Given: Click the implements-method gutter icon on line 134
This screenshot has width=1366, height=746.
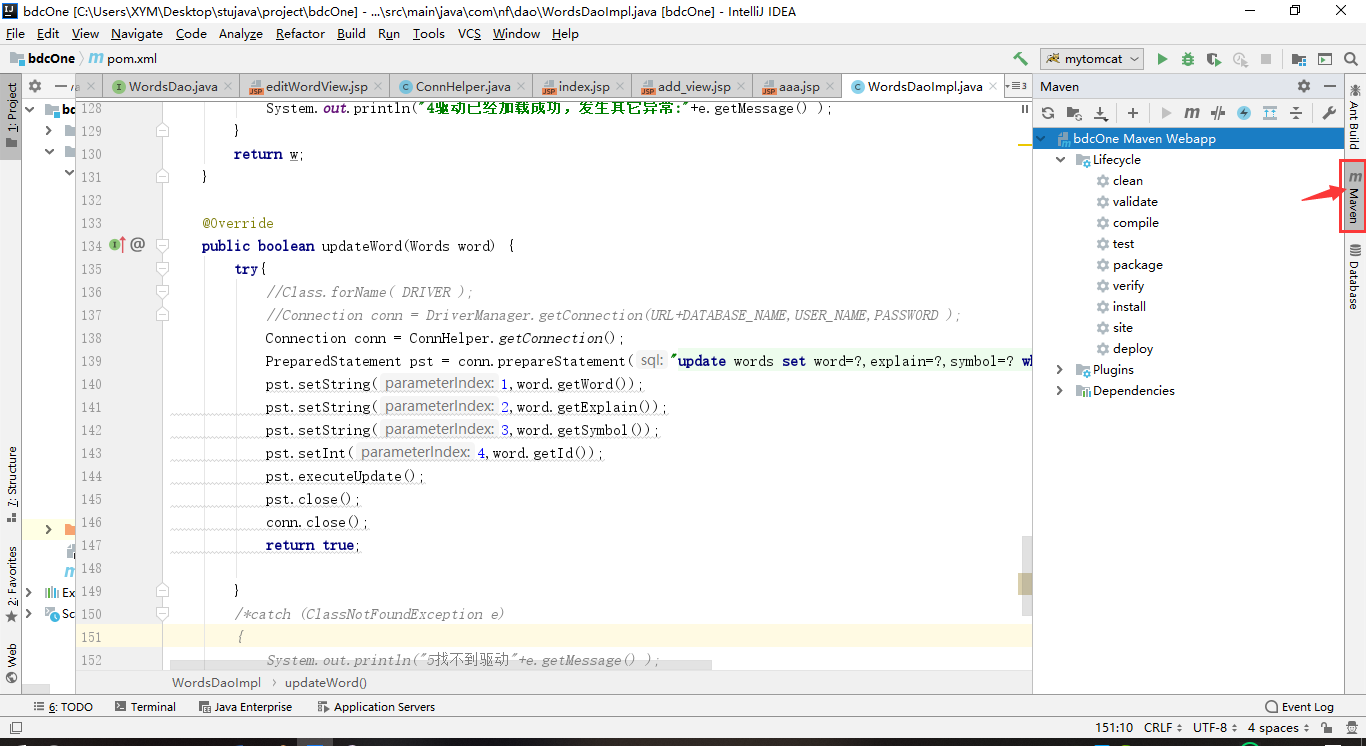Looking at the screenshot, I should click(x=116, y=244).
